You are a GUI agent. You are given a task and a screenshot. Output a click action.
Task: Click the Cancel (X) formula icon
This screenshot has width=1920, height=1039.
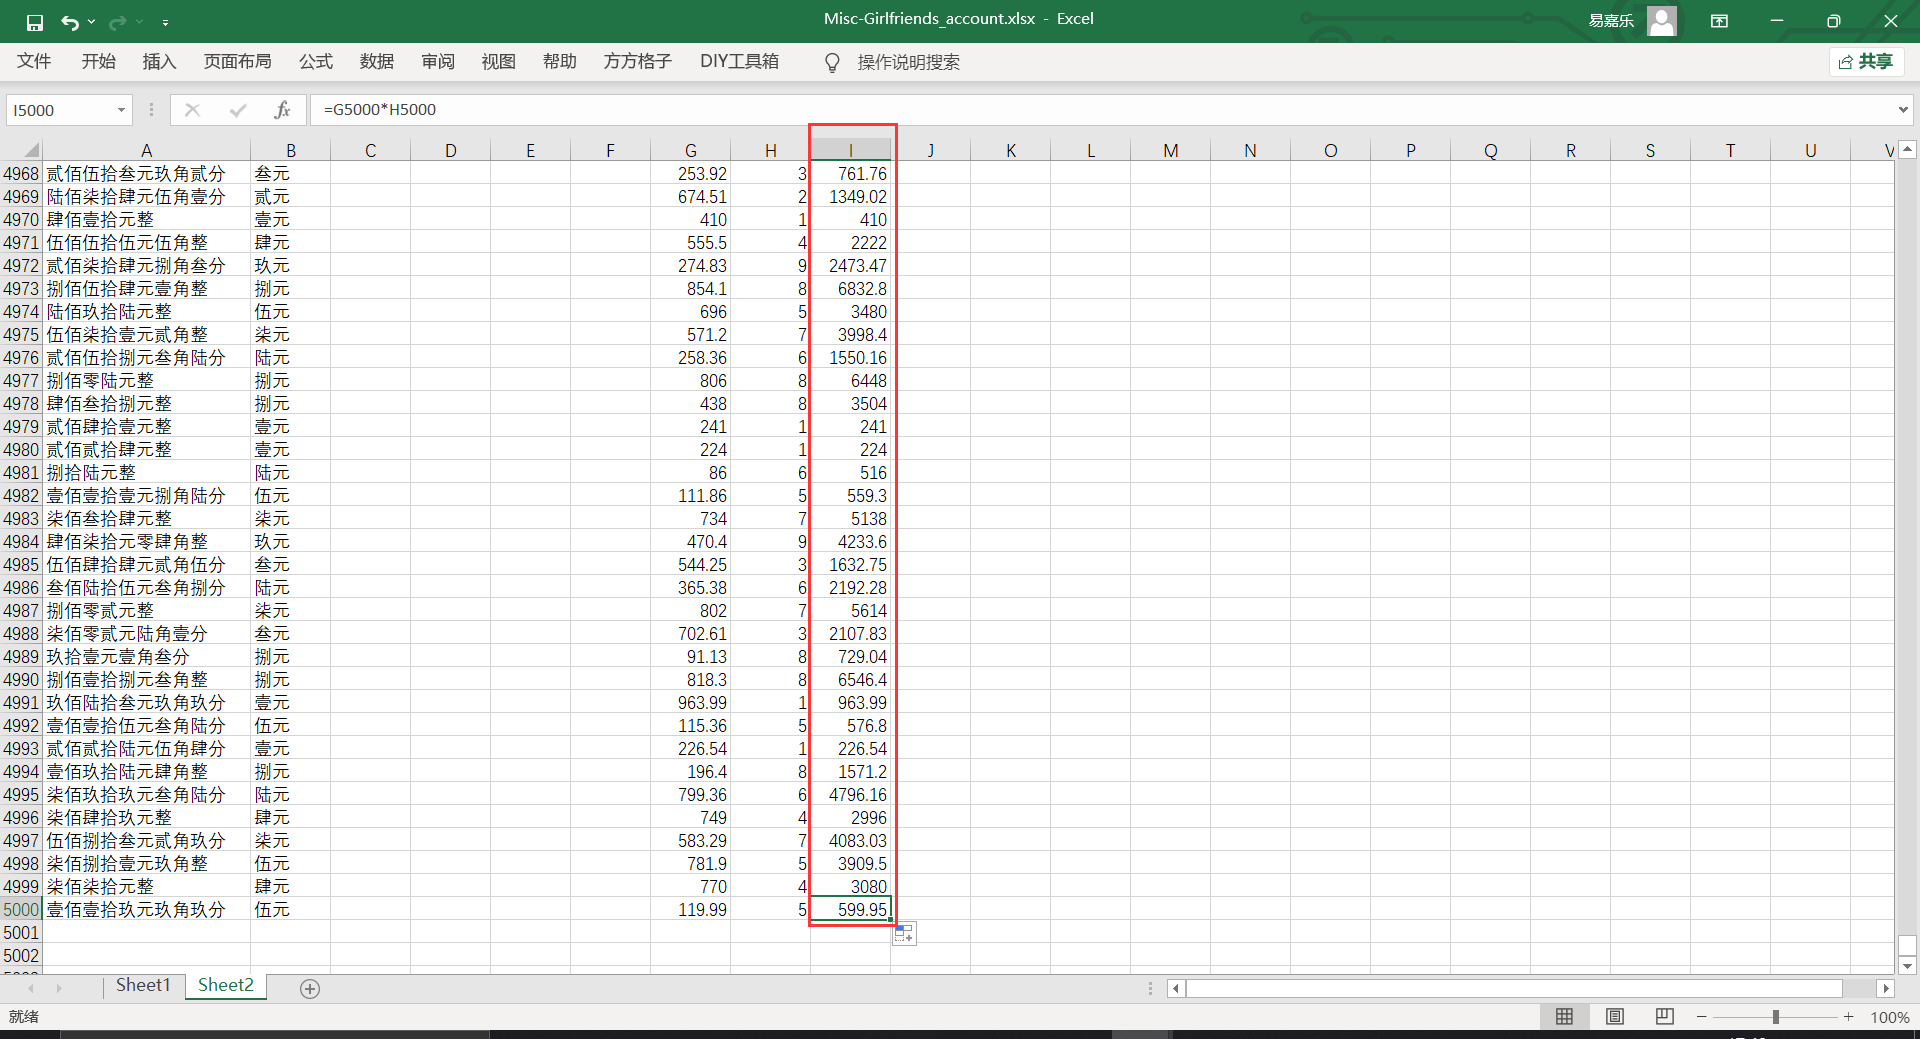192,110
